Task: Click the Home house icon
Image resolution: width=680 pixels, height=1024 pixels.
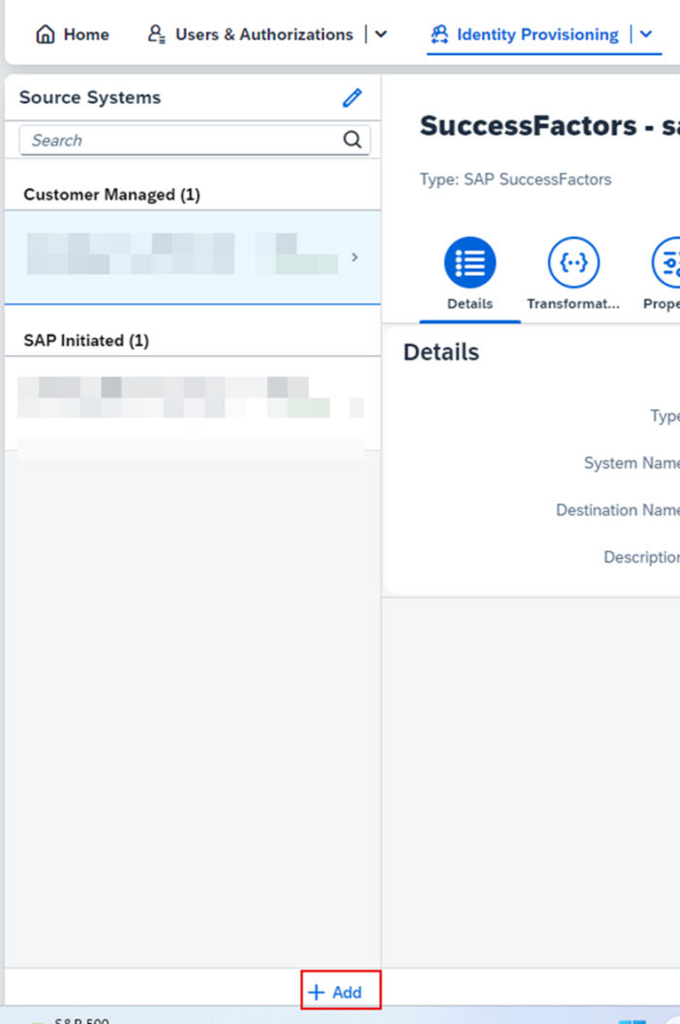Action: click(45, 35)
